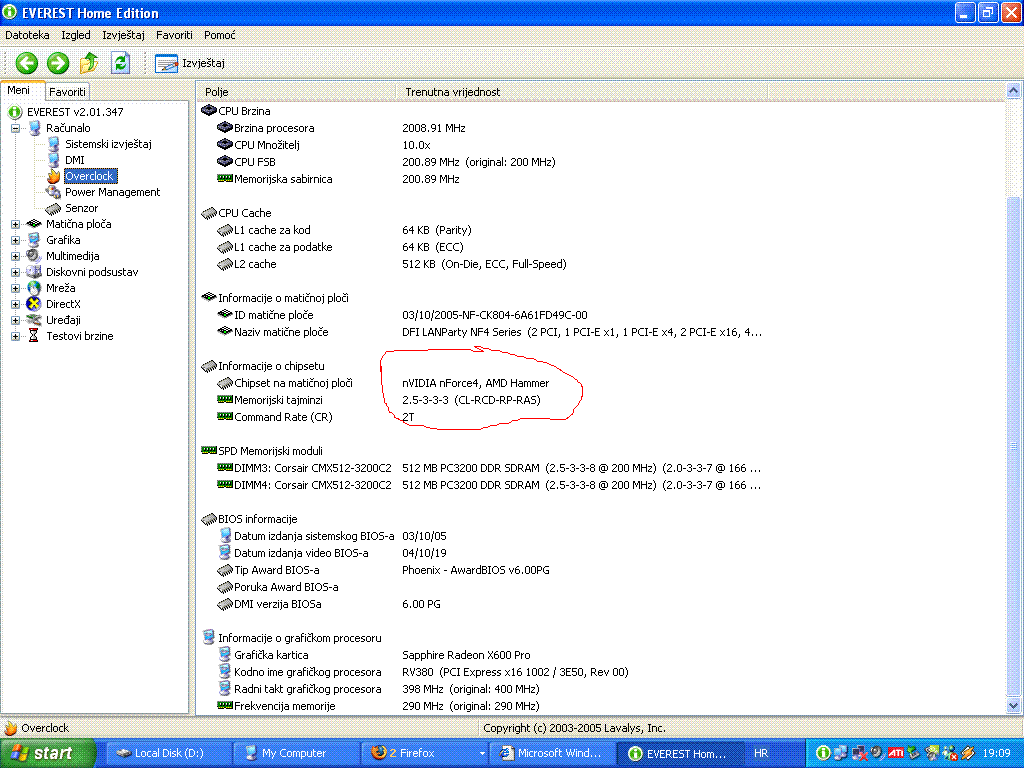
Task: Select Sistemski izvještaj in the tree
Action: (x=108, y=144)
